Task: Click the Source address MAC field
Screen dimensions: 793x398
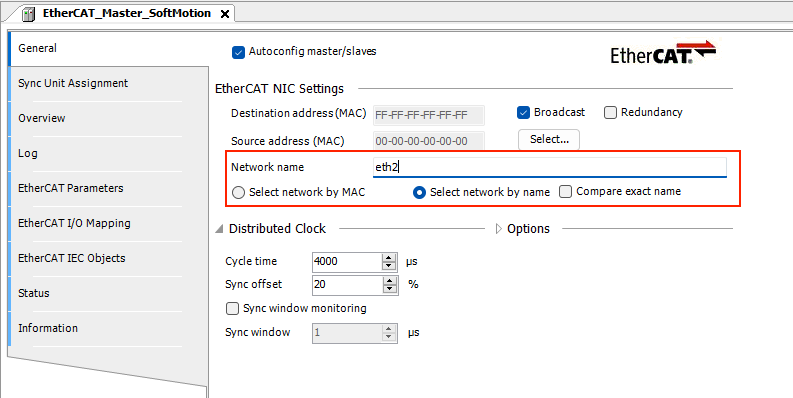Action: (429, 141)
